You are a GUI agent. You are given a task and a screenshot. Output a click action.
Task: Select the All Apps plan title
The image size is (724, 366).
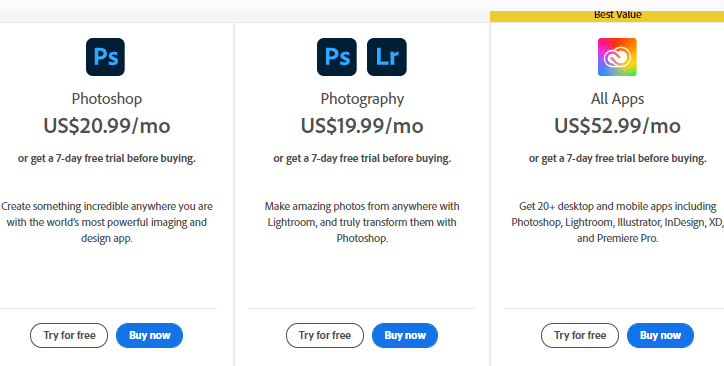(617, 99)
